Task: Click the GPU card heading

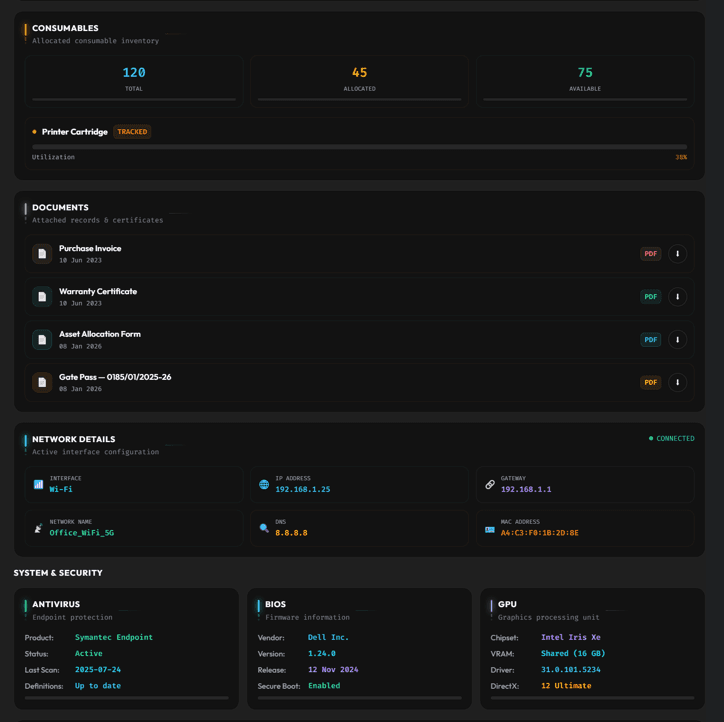Action: click(507, 604)
